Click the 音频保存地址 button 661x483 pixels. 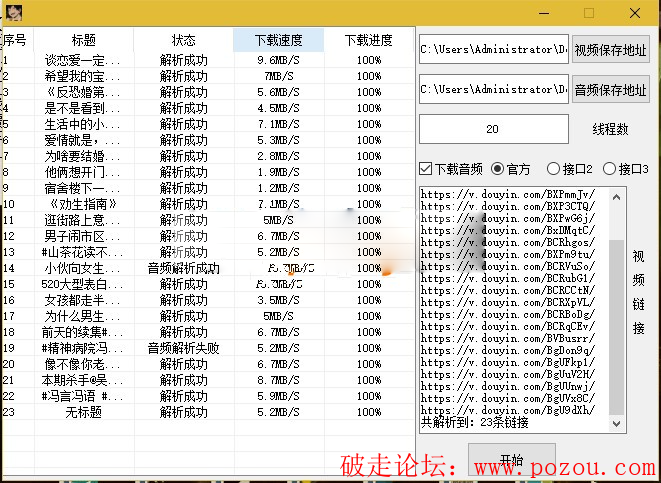[x=610, y=89]
